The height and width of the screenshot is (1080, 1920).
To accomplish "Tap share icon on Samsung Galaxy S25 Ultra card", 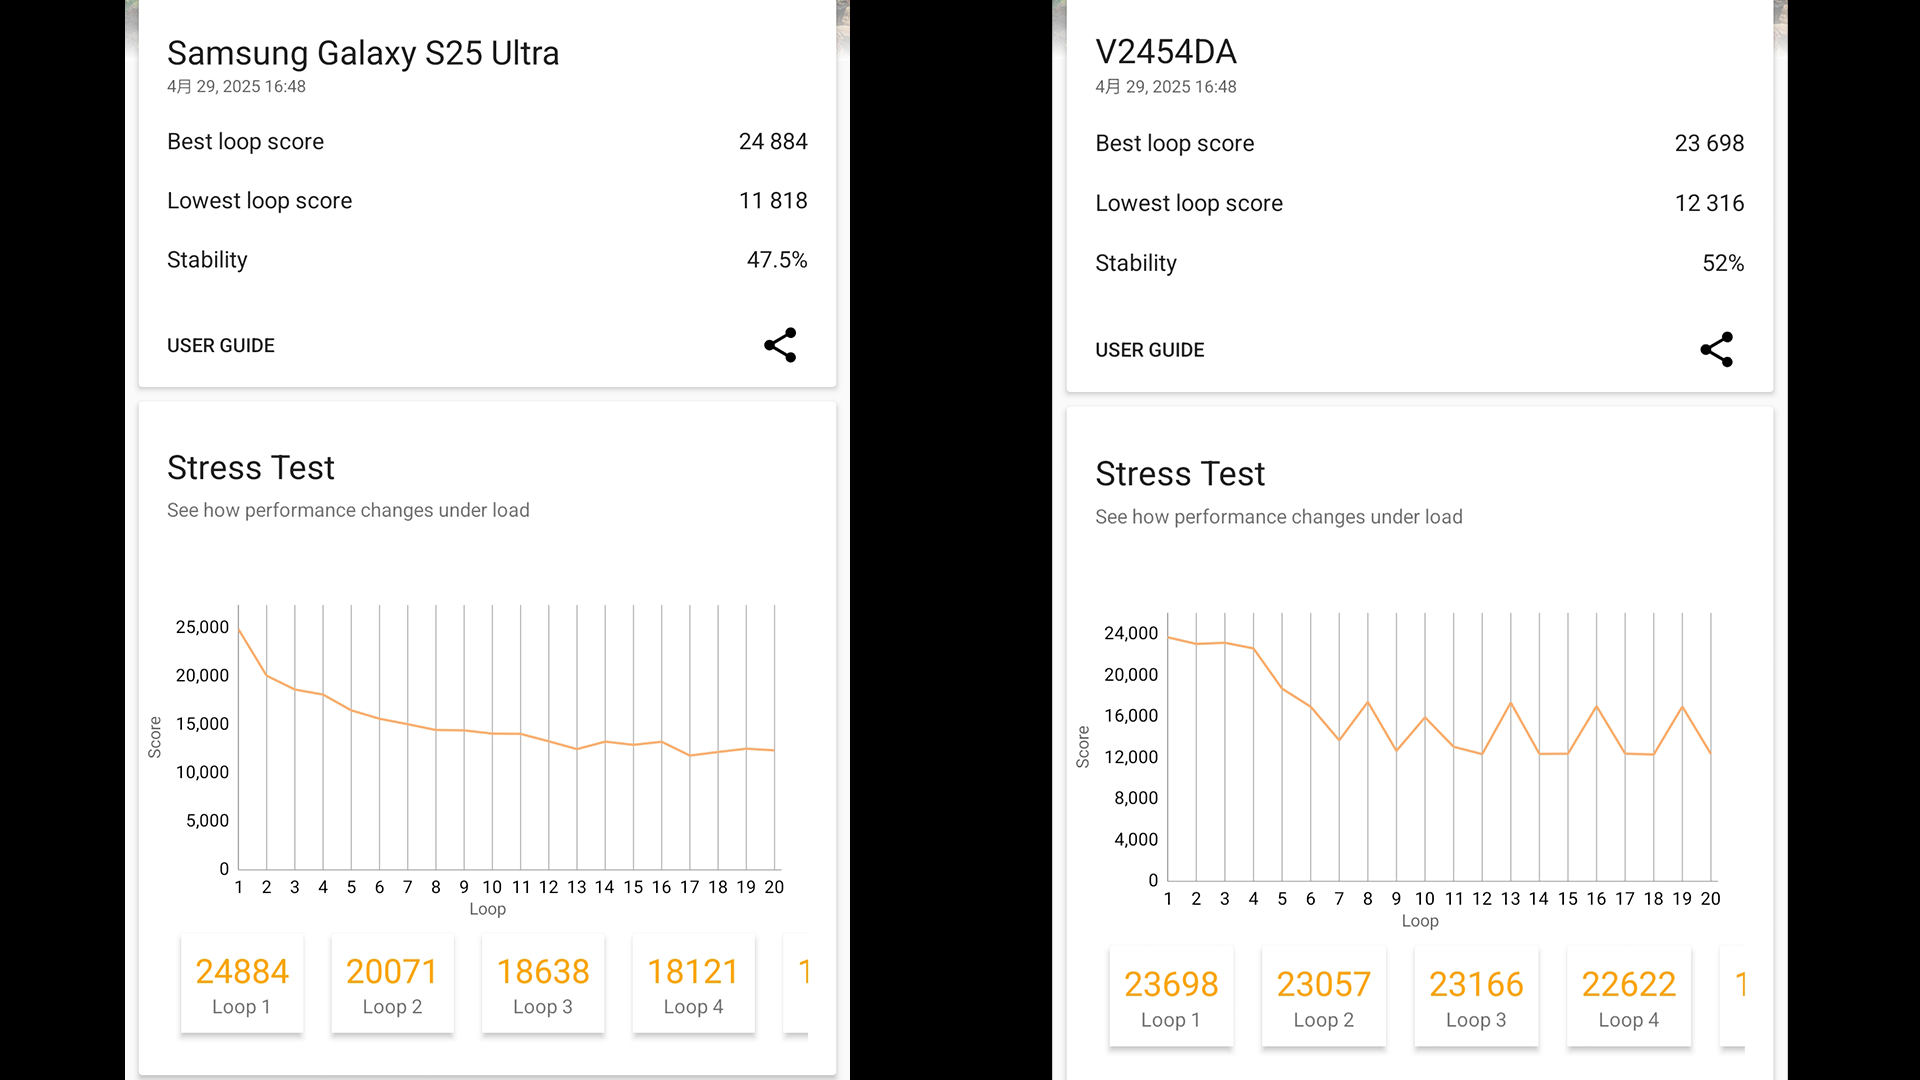I will (x=780, y=345).
